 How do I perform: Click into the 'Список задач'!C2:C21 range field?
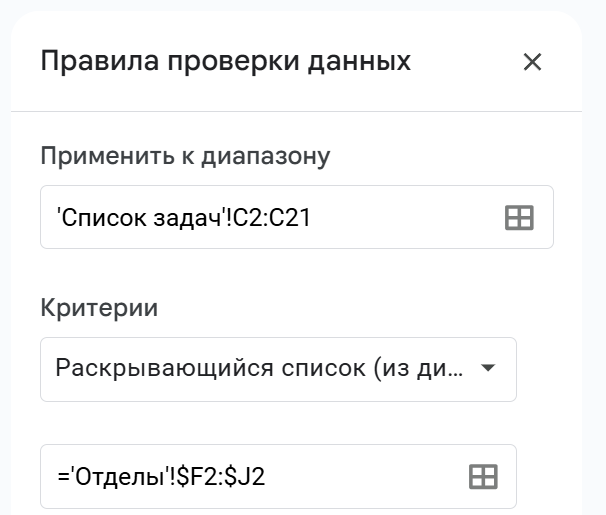coord(297,217)
